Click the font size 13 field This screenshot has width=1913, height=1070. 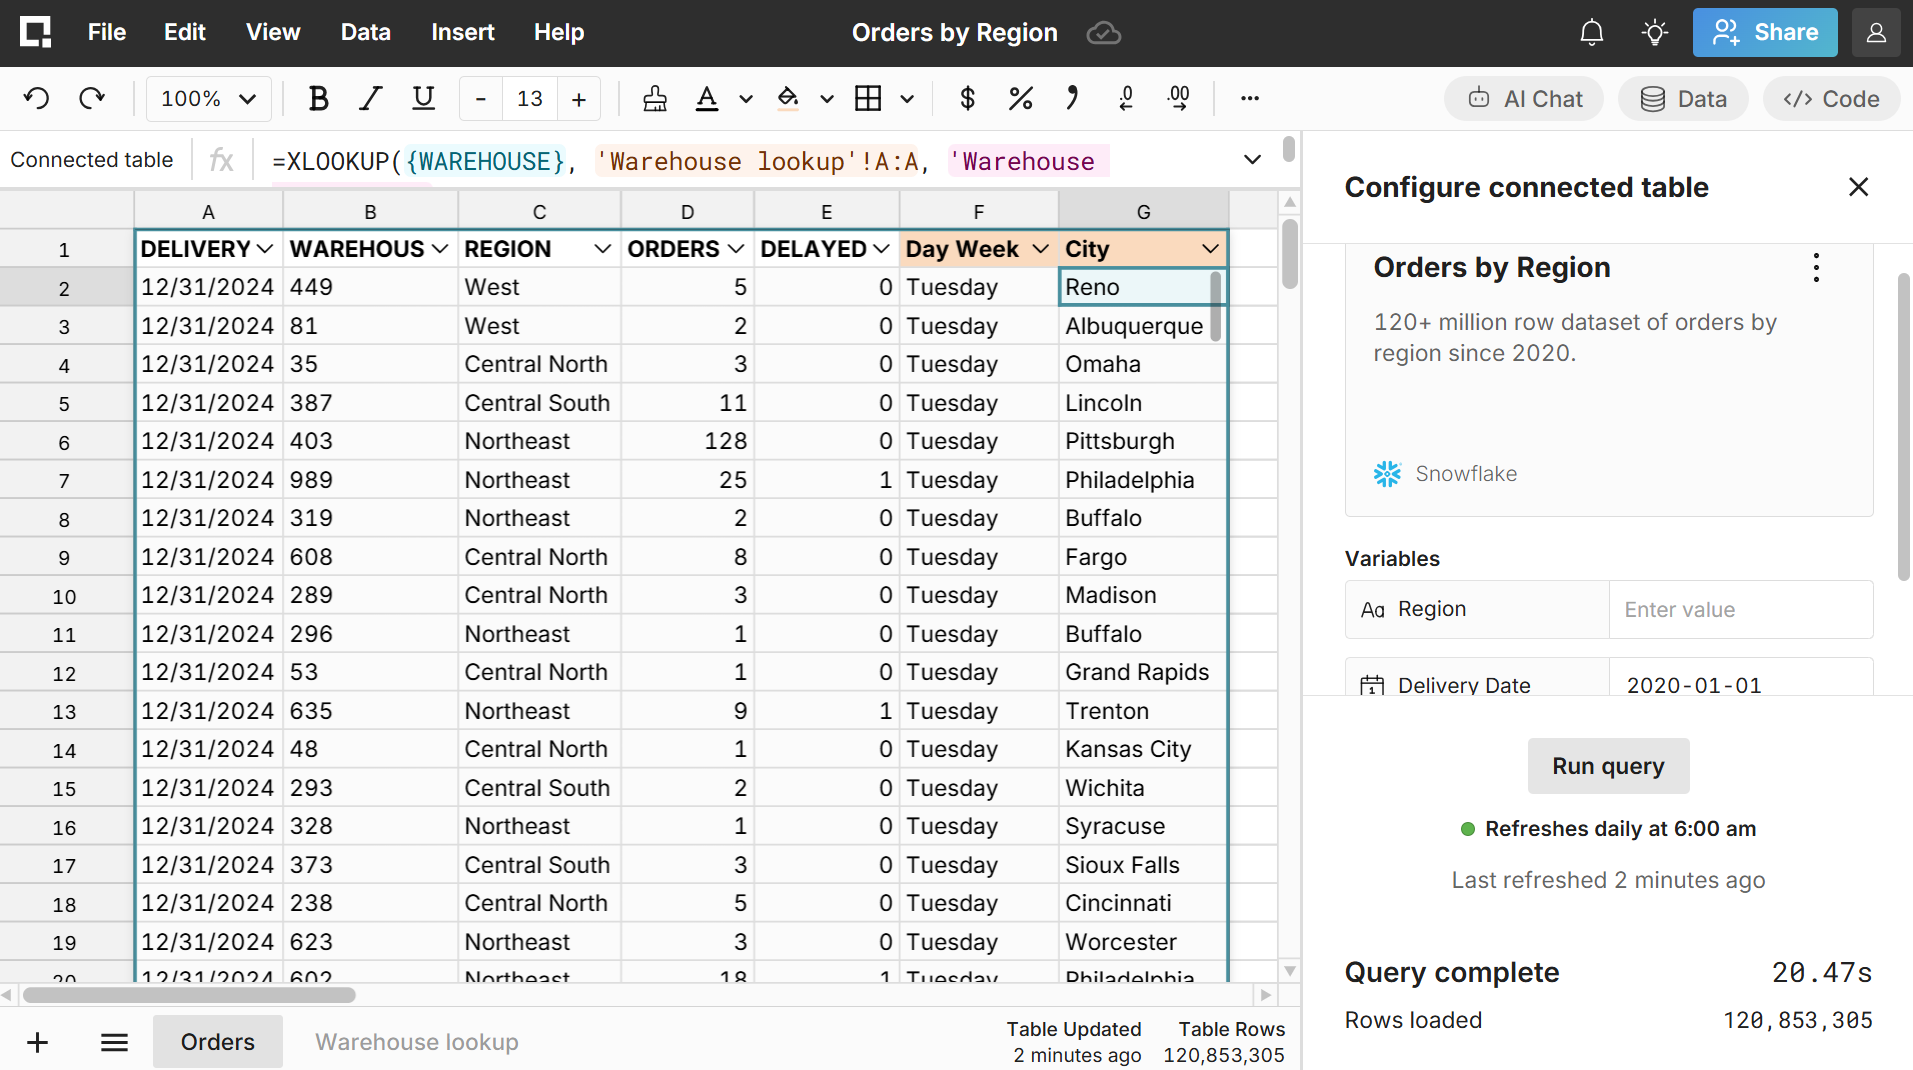point(530,98)
